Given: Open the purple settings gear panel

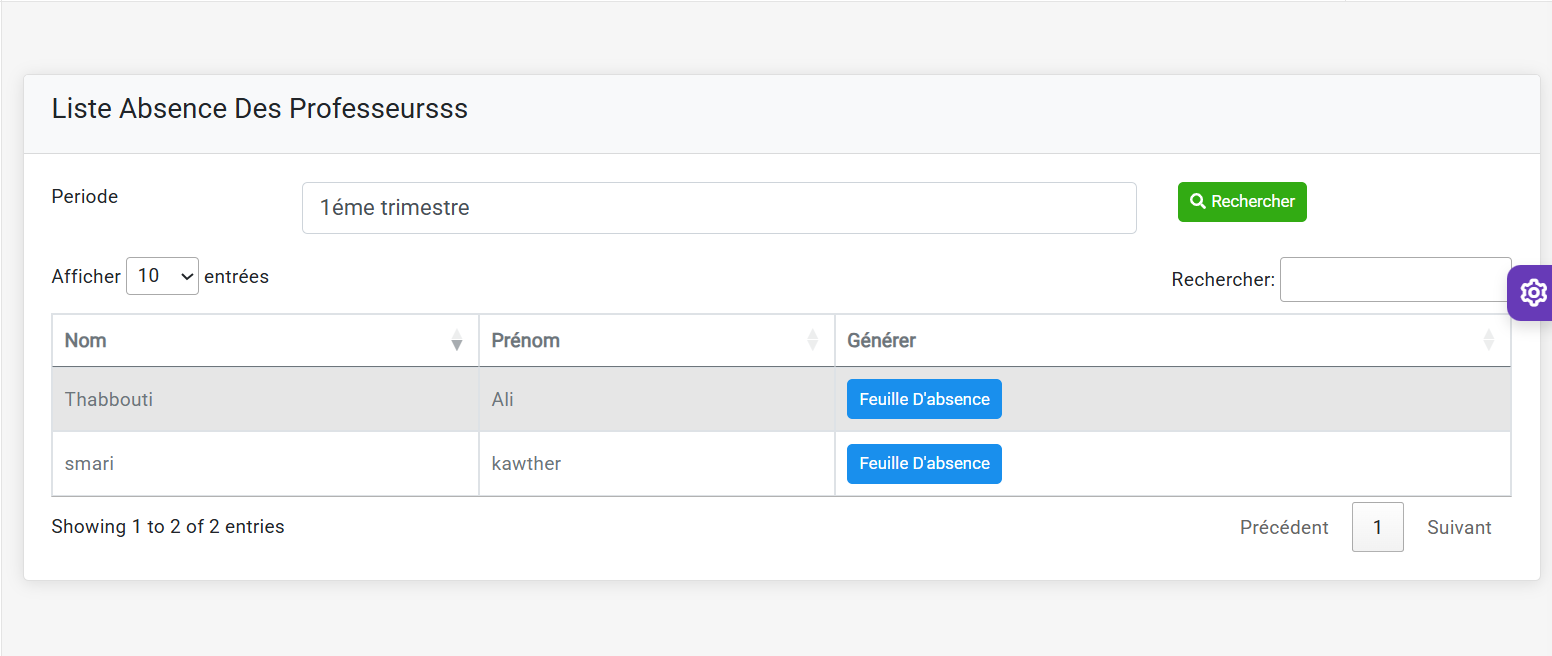Looking at the screenshot, I should [x=1532, y=293].
